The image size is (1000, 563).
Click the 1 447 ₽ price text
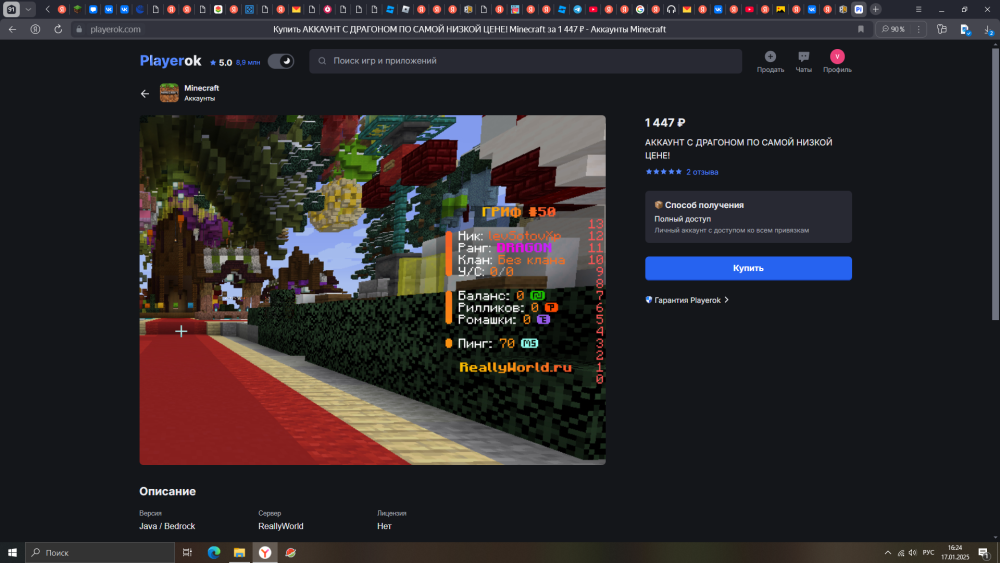click(665, 122)
